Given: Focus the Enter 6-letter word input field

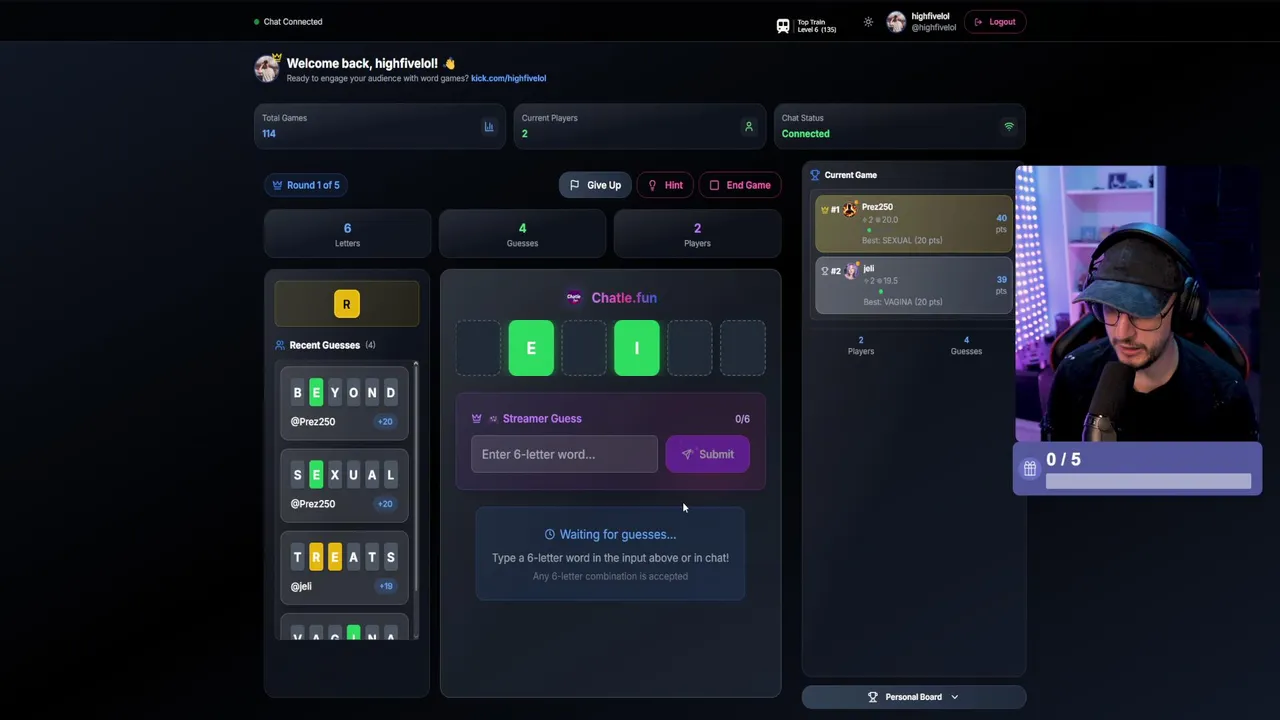Looking at the screenshot, I should click(564, 454).
